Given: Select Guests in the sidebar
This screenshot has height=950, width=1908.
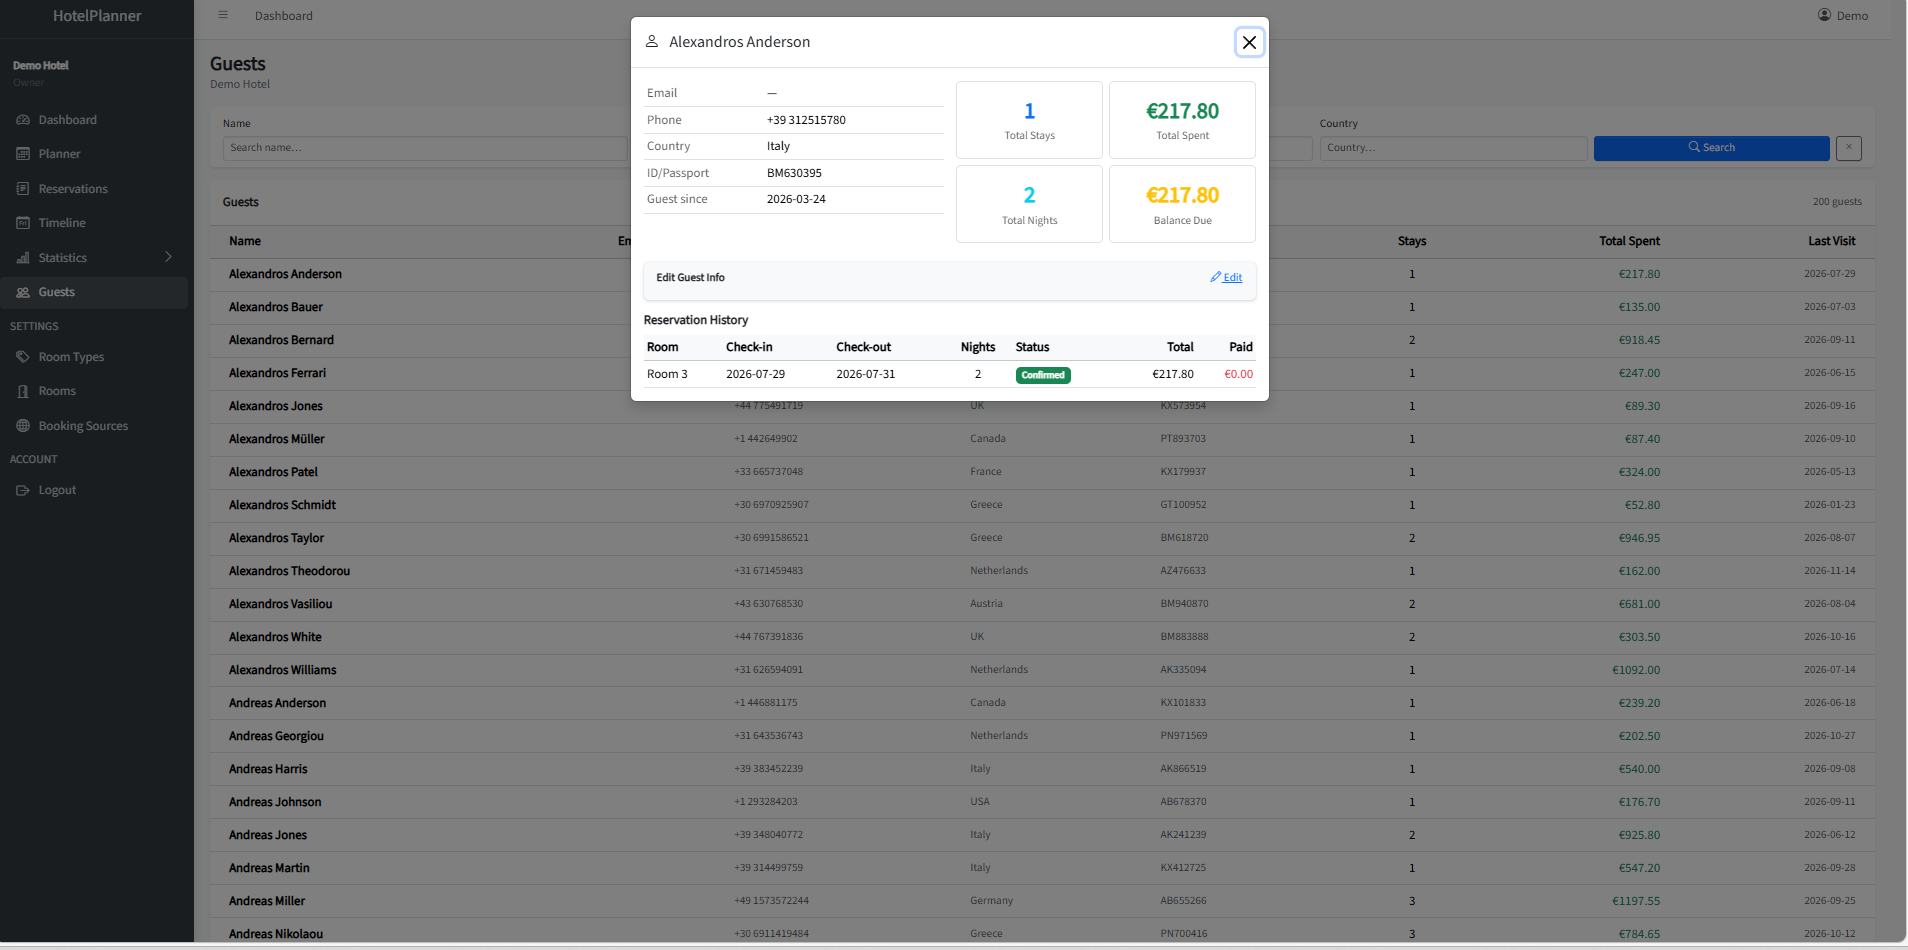Looking at the screenshot, I should click(x=94, y=292).
